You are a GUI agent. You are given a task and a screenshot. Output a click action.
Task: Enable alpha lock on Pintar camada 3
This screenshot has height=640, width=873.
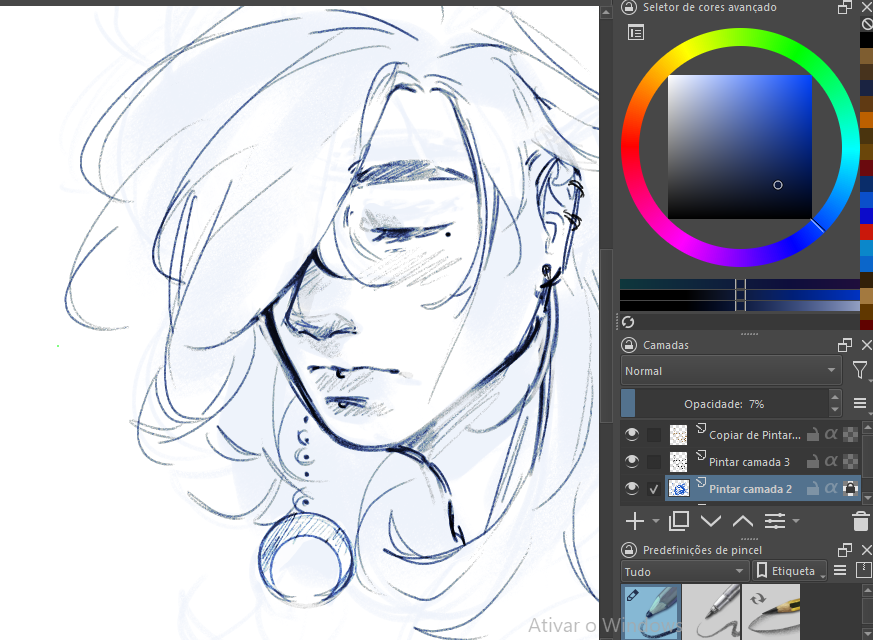[850, 461]
